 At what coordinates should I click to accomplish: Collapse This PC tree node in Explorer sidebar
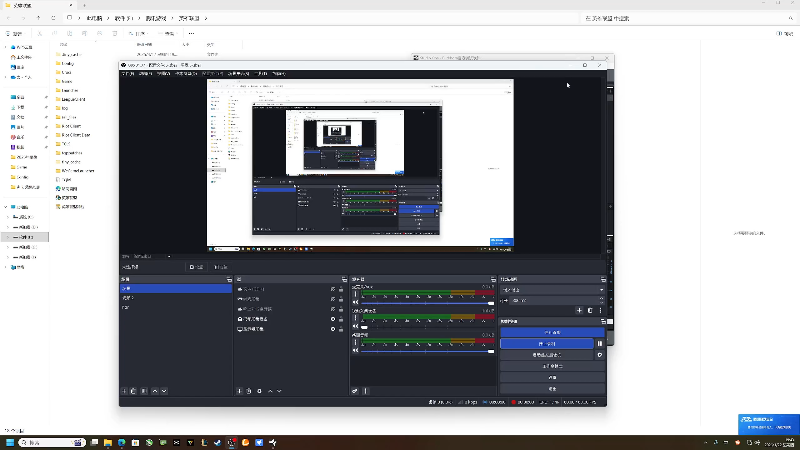click(x=6, y=207)
